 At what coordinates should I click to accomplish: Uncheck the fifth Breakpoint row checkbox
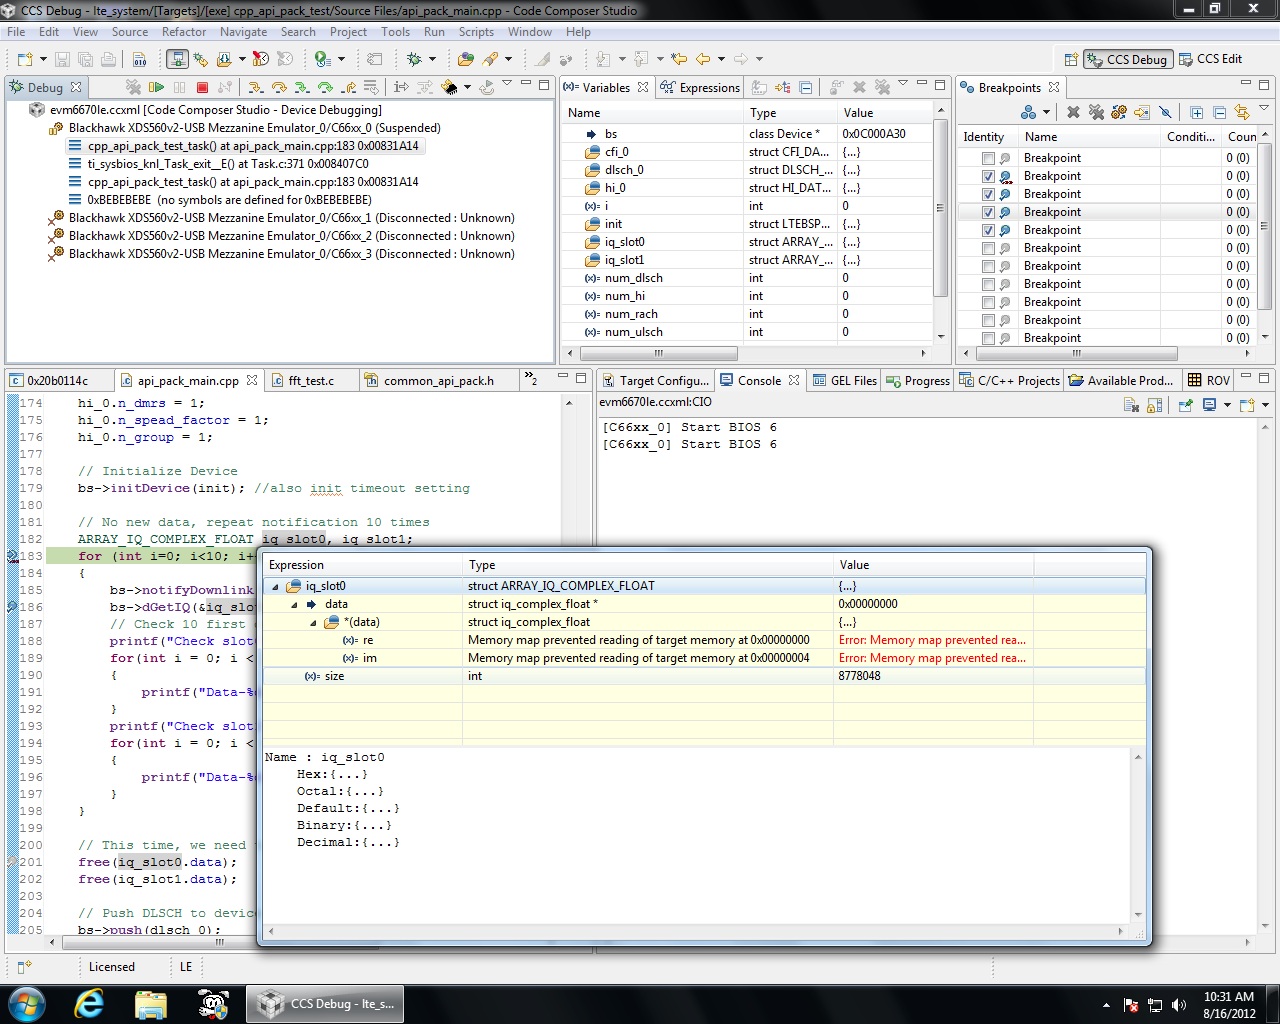click(988, 230)
